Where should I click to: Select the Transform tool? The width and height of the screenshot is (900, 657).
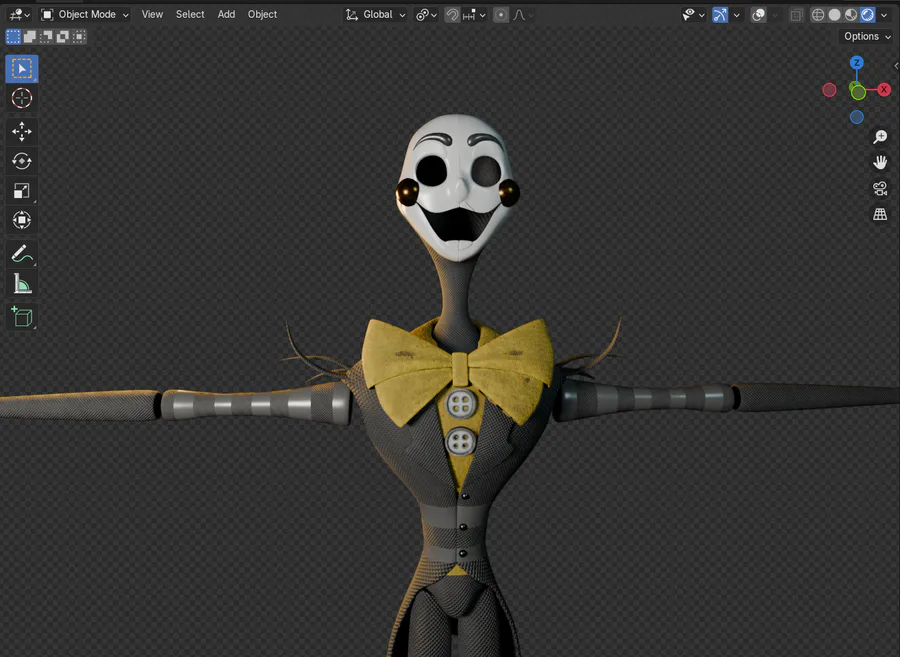[x=22, y=220]
